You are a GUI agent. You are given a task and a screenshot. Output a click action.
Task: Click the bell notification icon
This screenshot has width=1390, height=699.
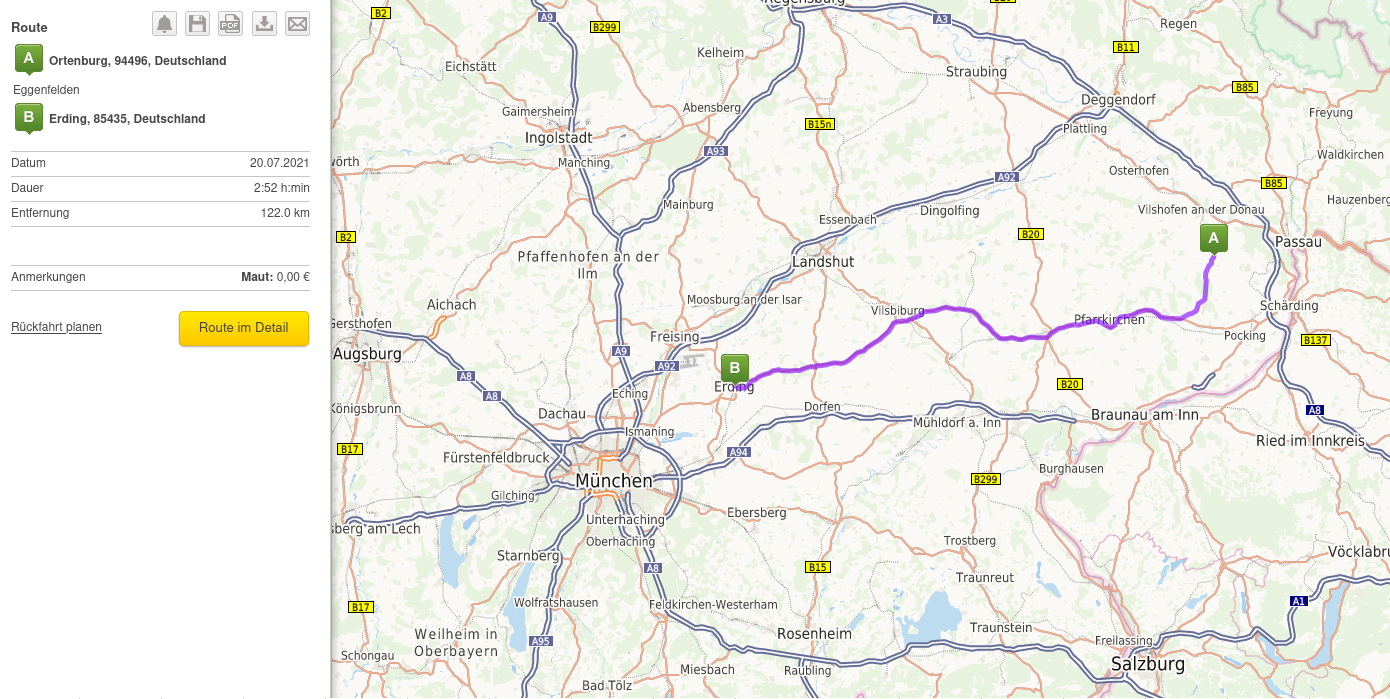coord(164,24)
